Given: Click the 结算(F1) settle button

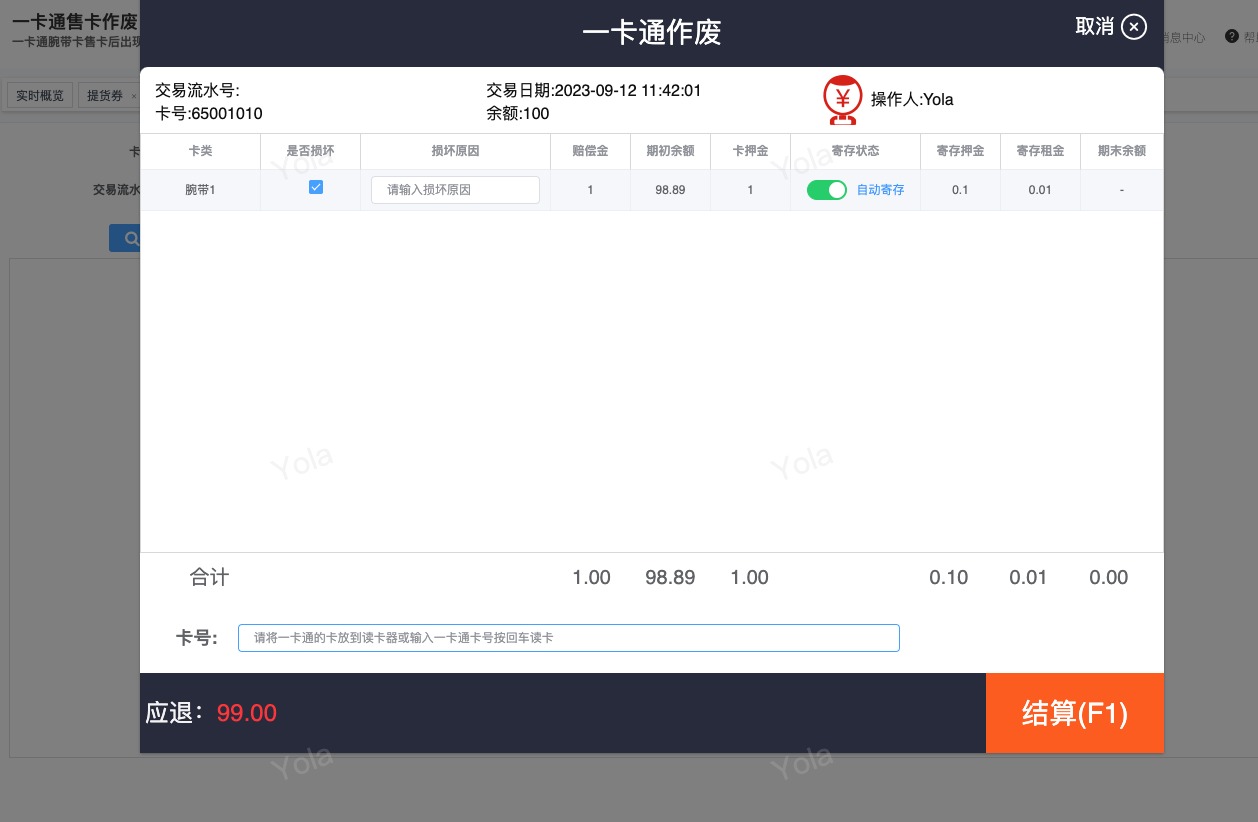Looking at the screenshot, I should point(1075,713).
